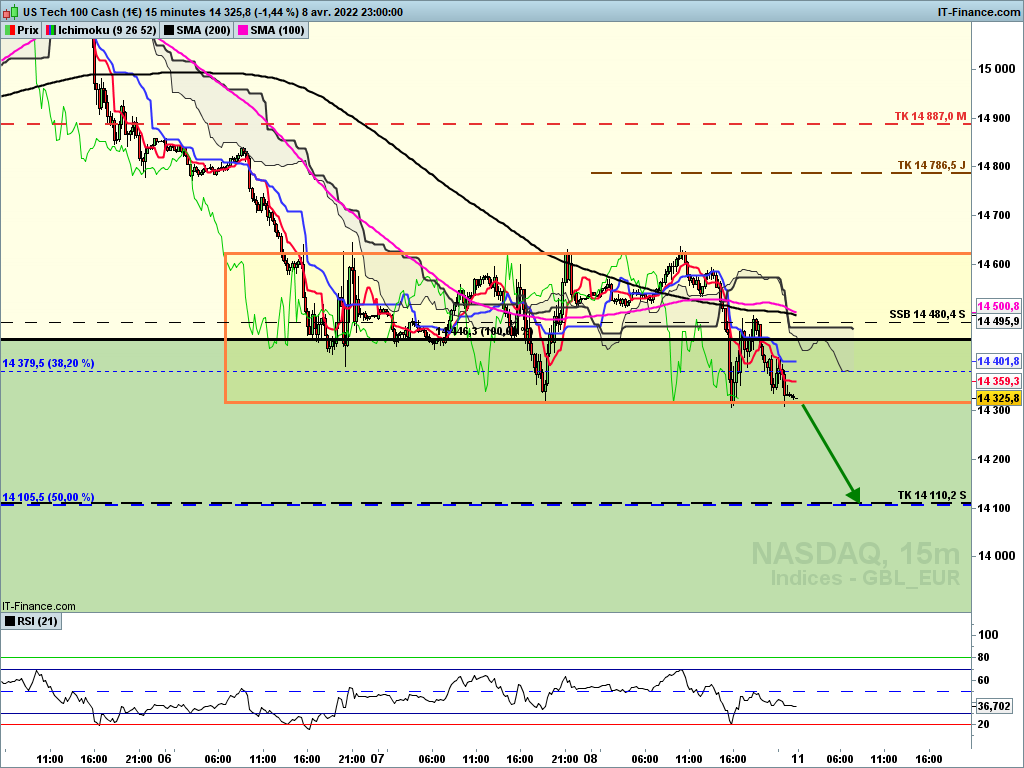This screenshot has width=1024, height=768.
Task: Click the 14 700 price axis label
Action: pyautogui.click(x=995, y=215)
